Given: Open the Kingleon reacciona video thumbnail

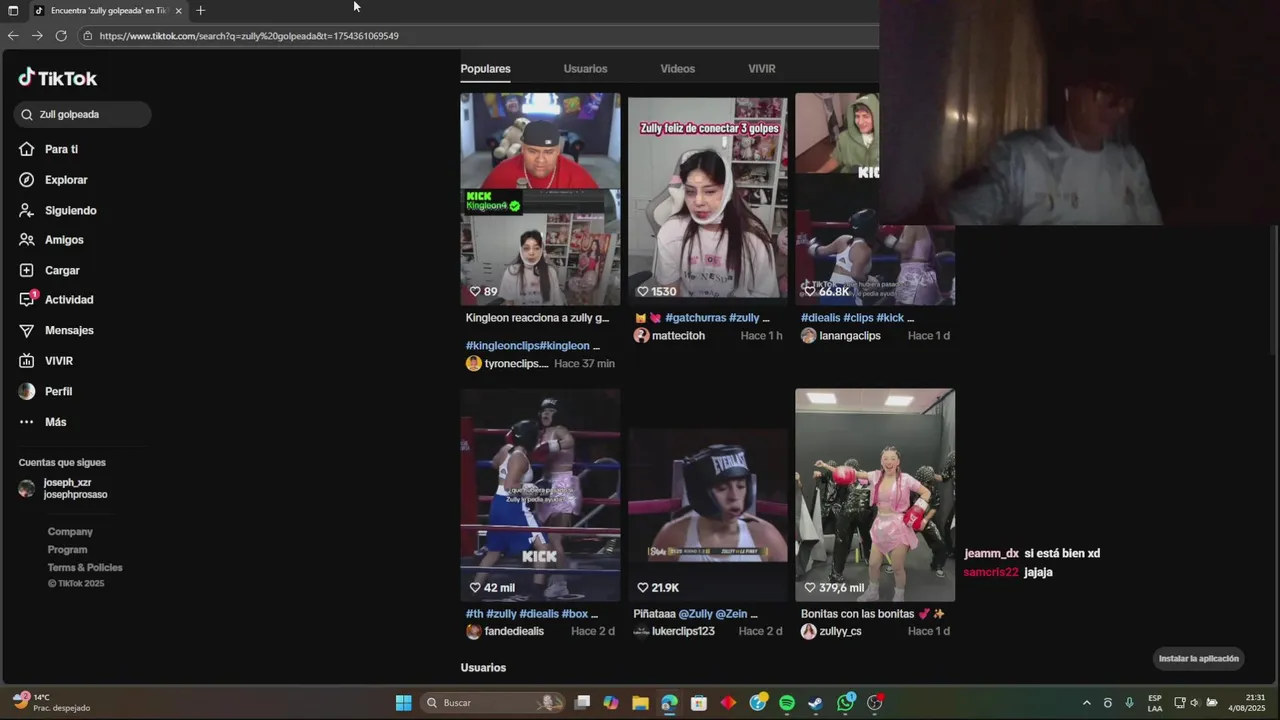Looking at the screenshot, I should [540, 199].
